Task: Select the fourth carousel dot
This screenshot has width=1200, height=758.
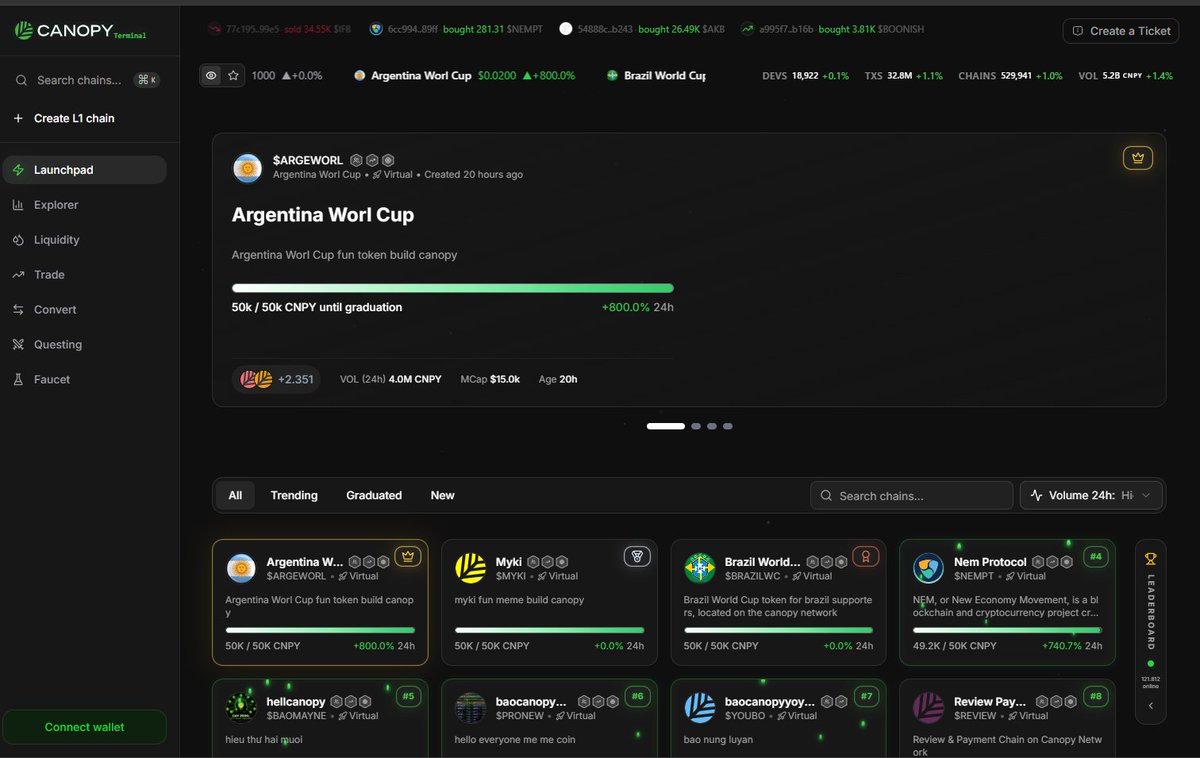Action: click(728, 426)
